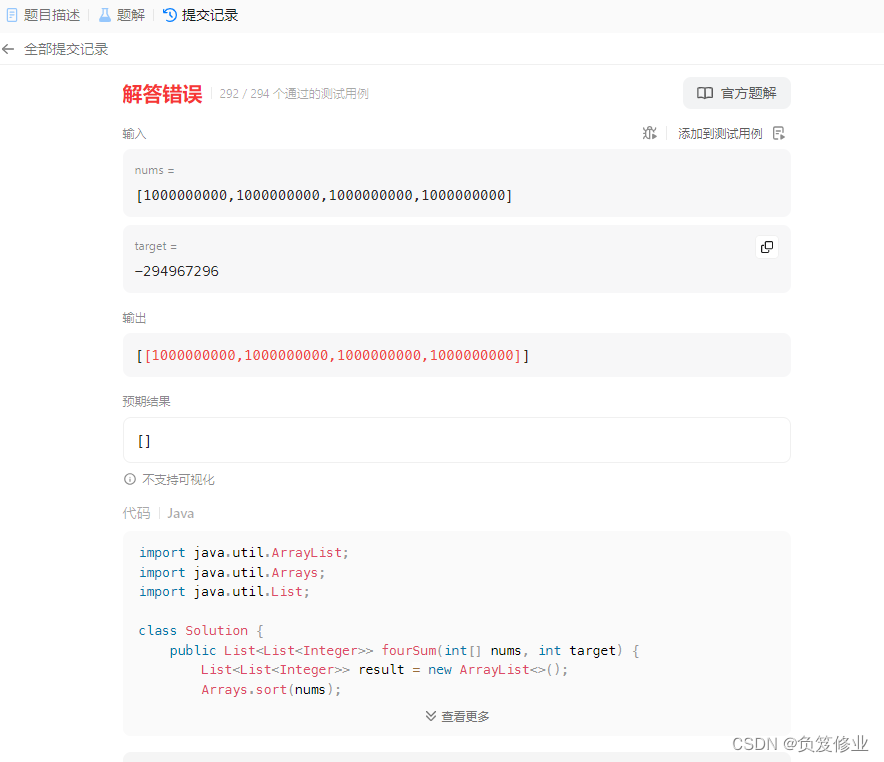
Task: Click the 输出 result box
Action: tap(456, 355)
